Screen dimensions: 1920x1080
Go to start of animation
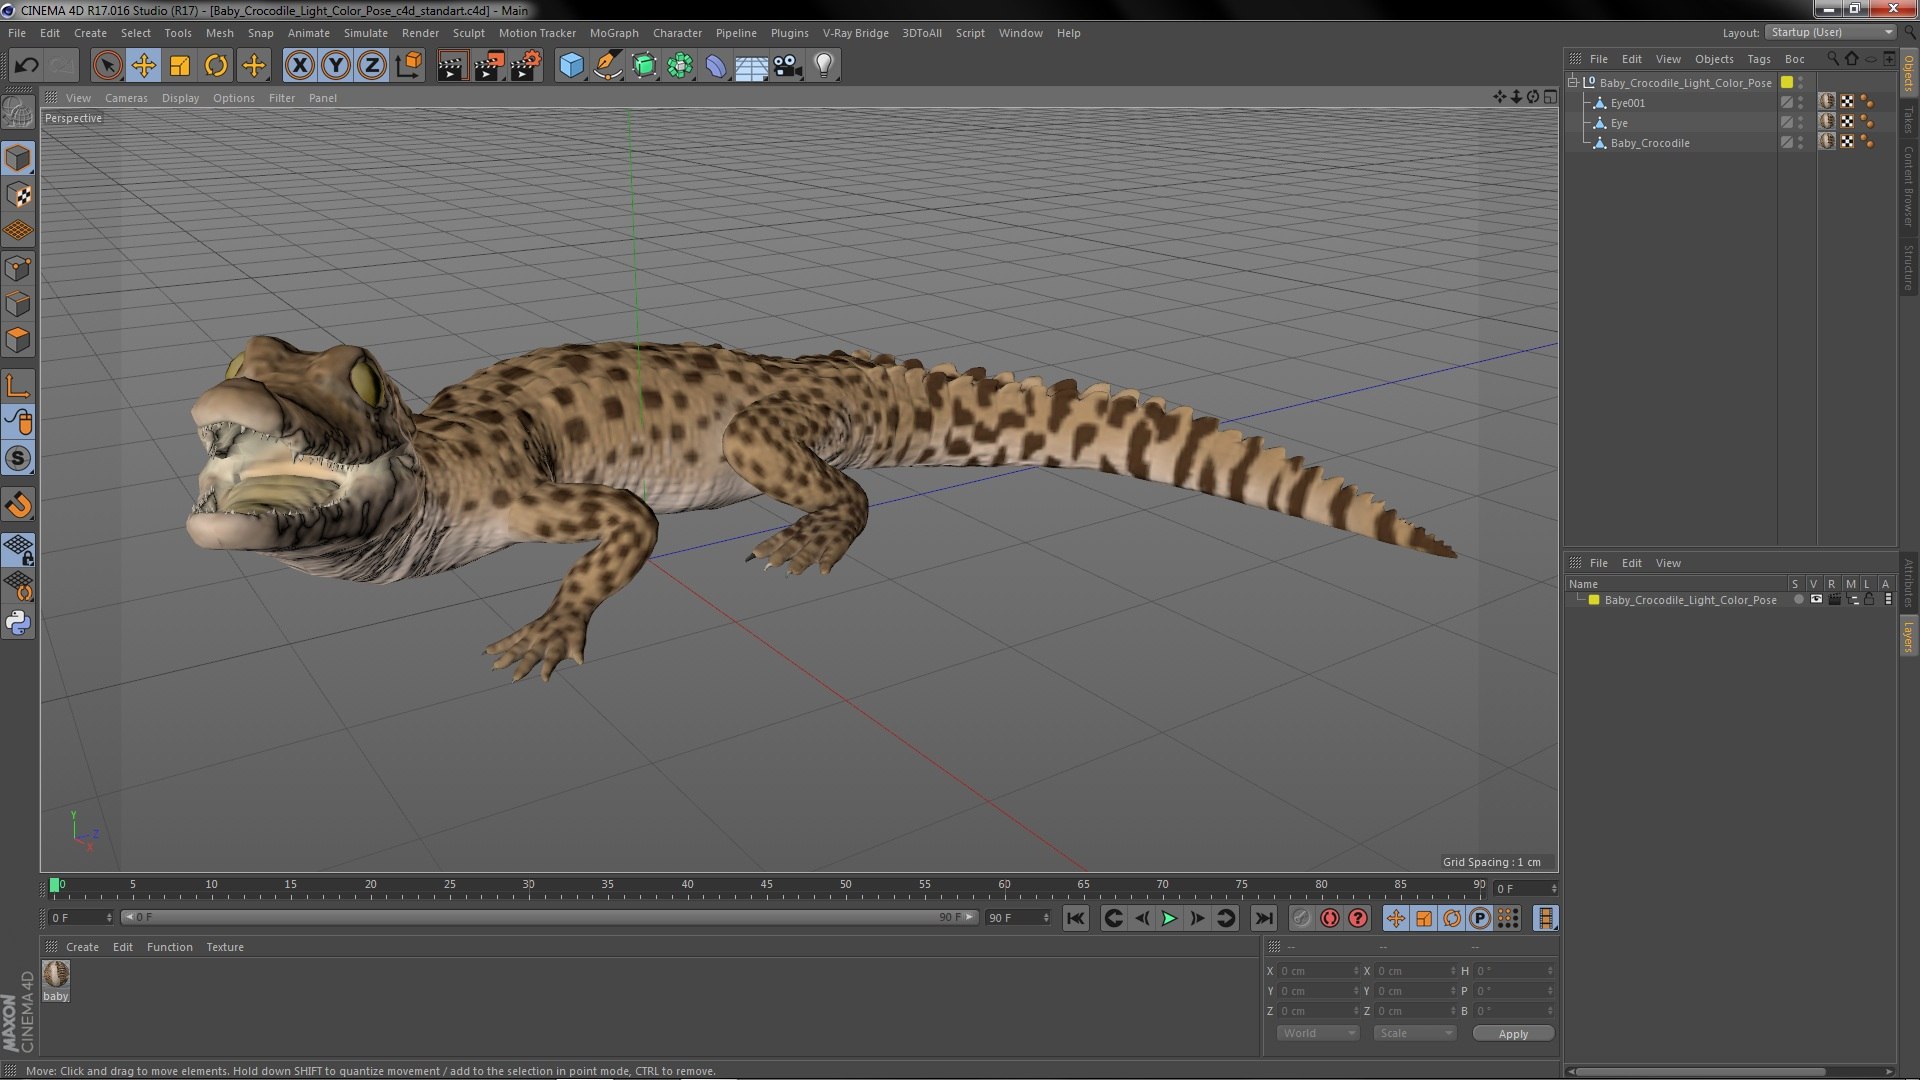click(1075, 918)
